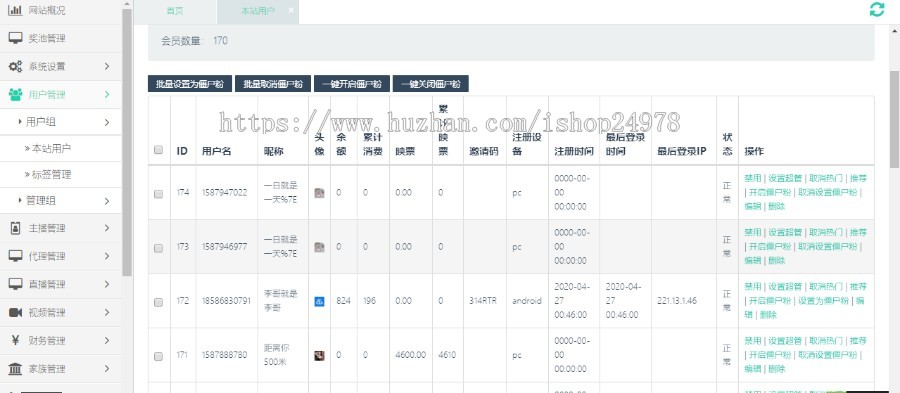The height and width of the screenshot is (393, 900).
Task: Click the 批量设置为僵尸粉 button
Action: pos(190,84)
